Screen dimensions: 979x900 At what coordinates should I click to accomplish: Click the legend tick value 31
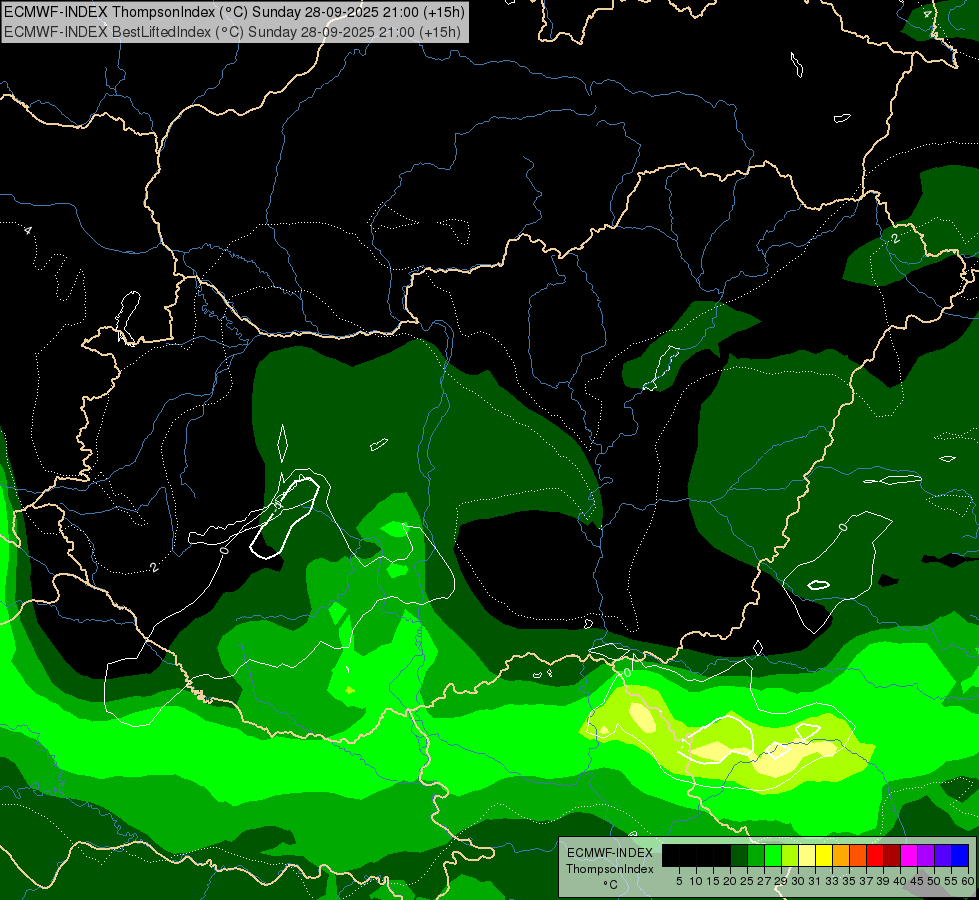pos(815,881)
